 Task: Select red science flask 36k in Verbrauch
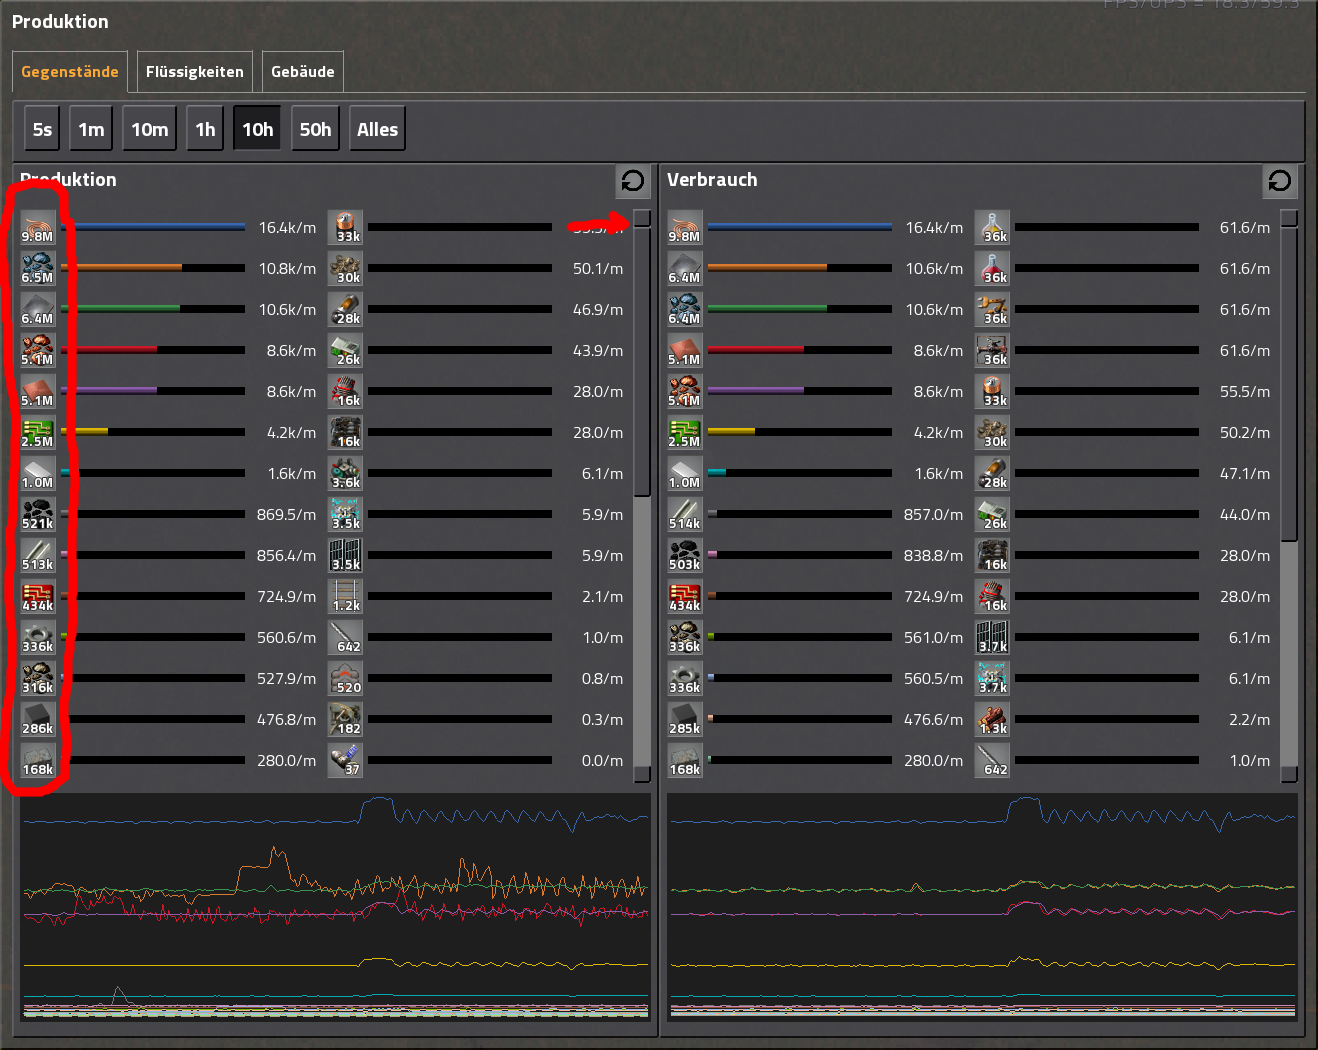point(993,268)
